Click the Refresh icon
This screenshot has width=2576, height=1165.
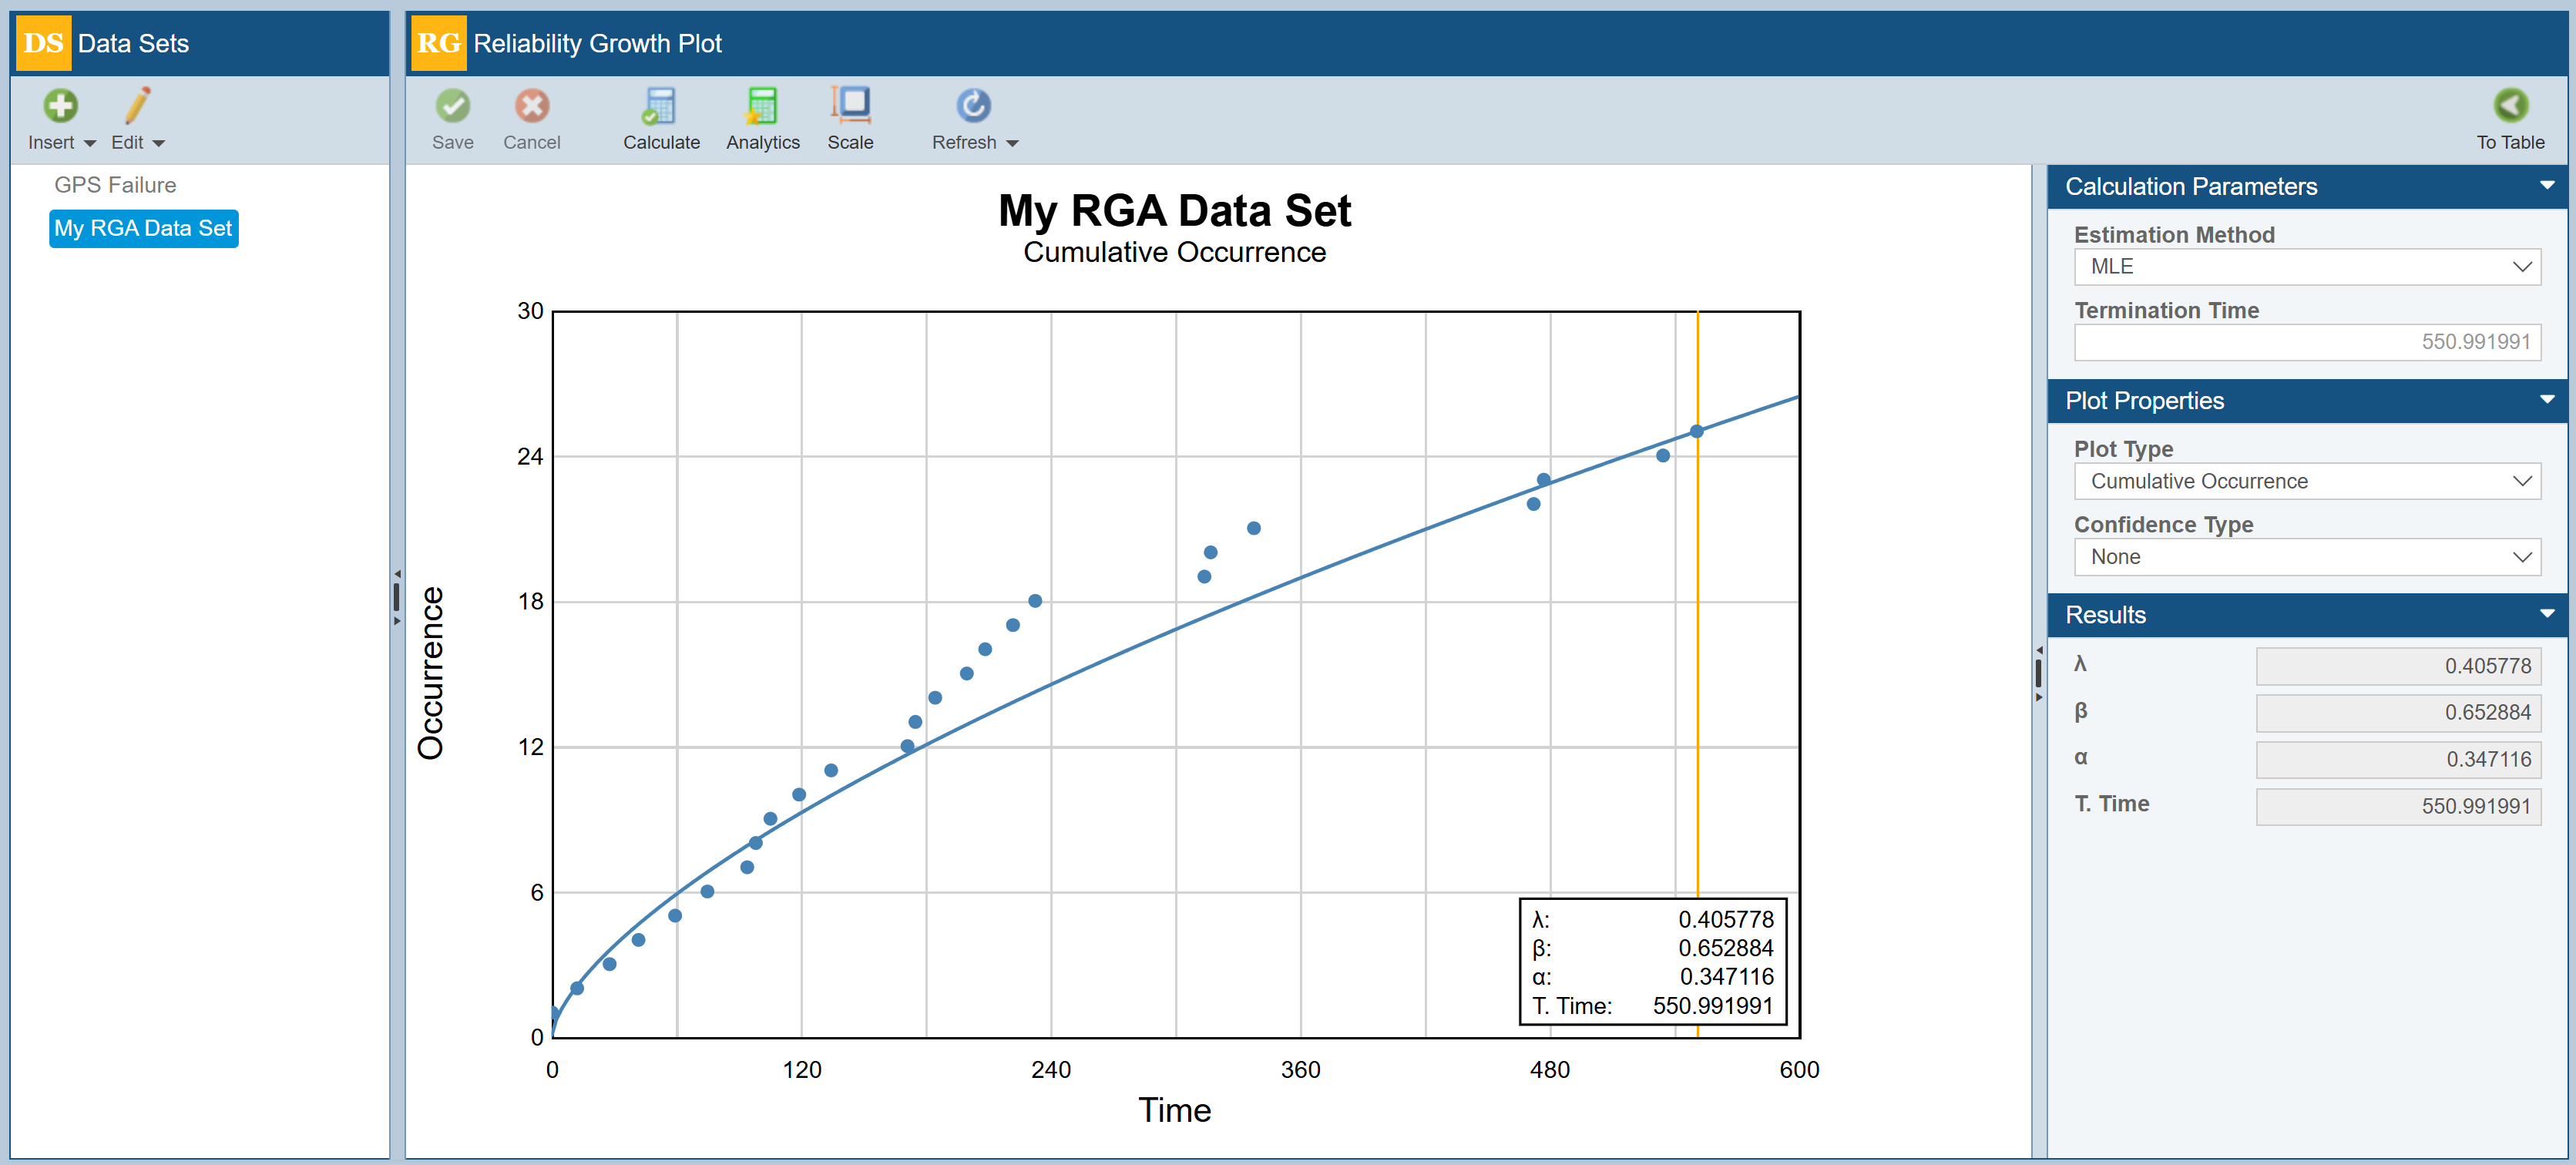pyautogui.click(x=973, y=105)
